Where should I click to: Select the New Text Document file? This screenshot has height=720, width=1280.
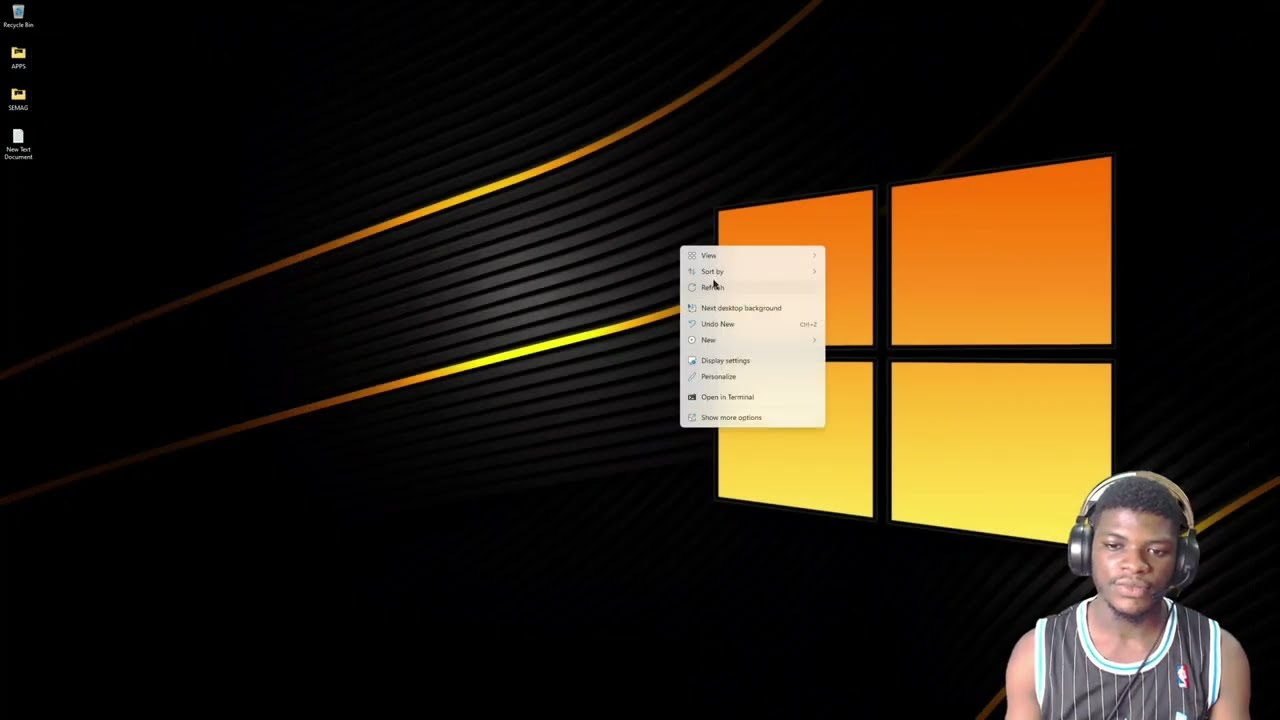(x=18, y=144)
